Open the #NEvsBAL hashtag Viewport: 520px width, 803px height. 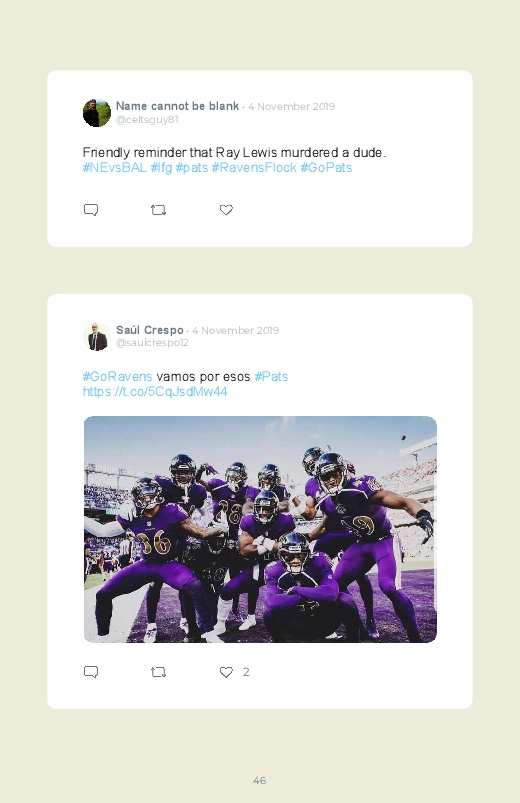pos(115,167)
